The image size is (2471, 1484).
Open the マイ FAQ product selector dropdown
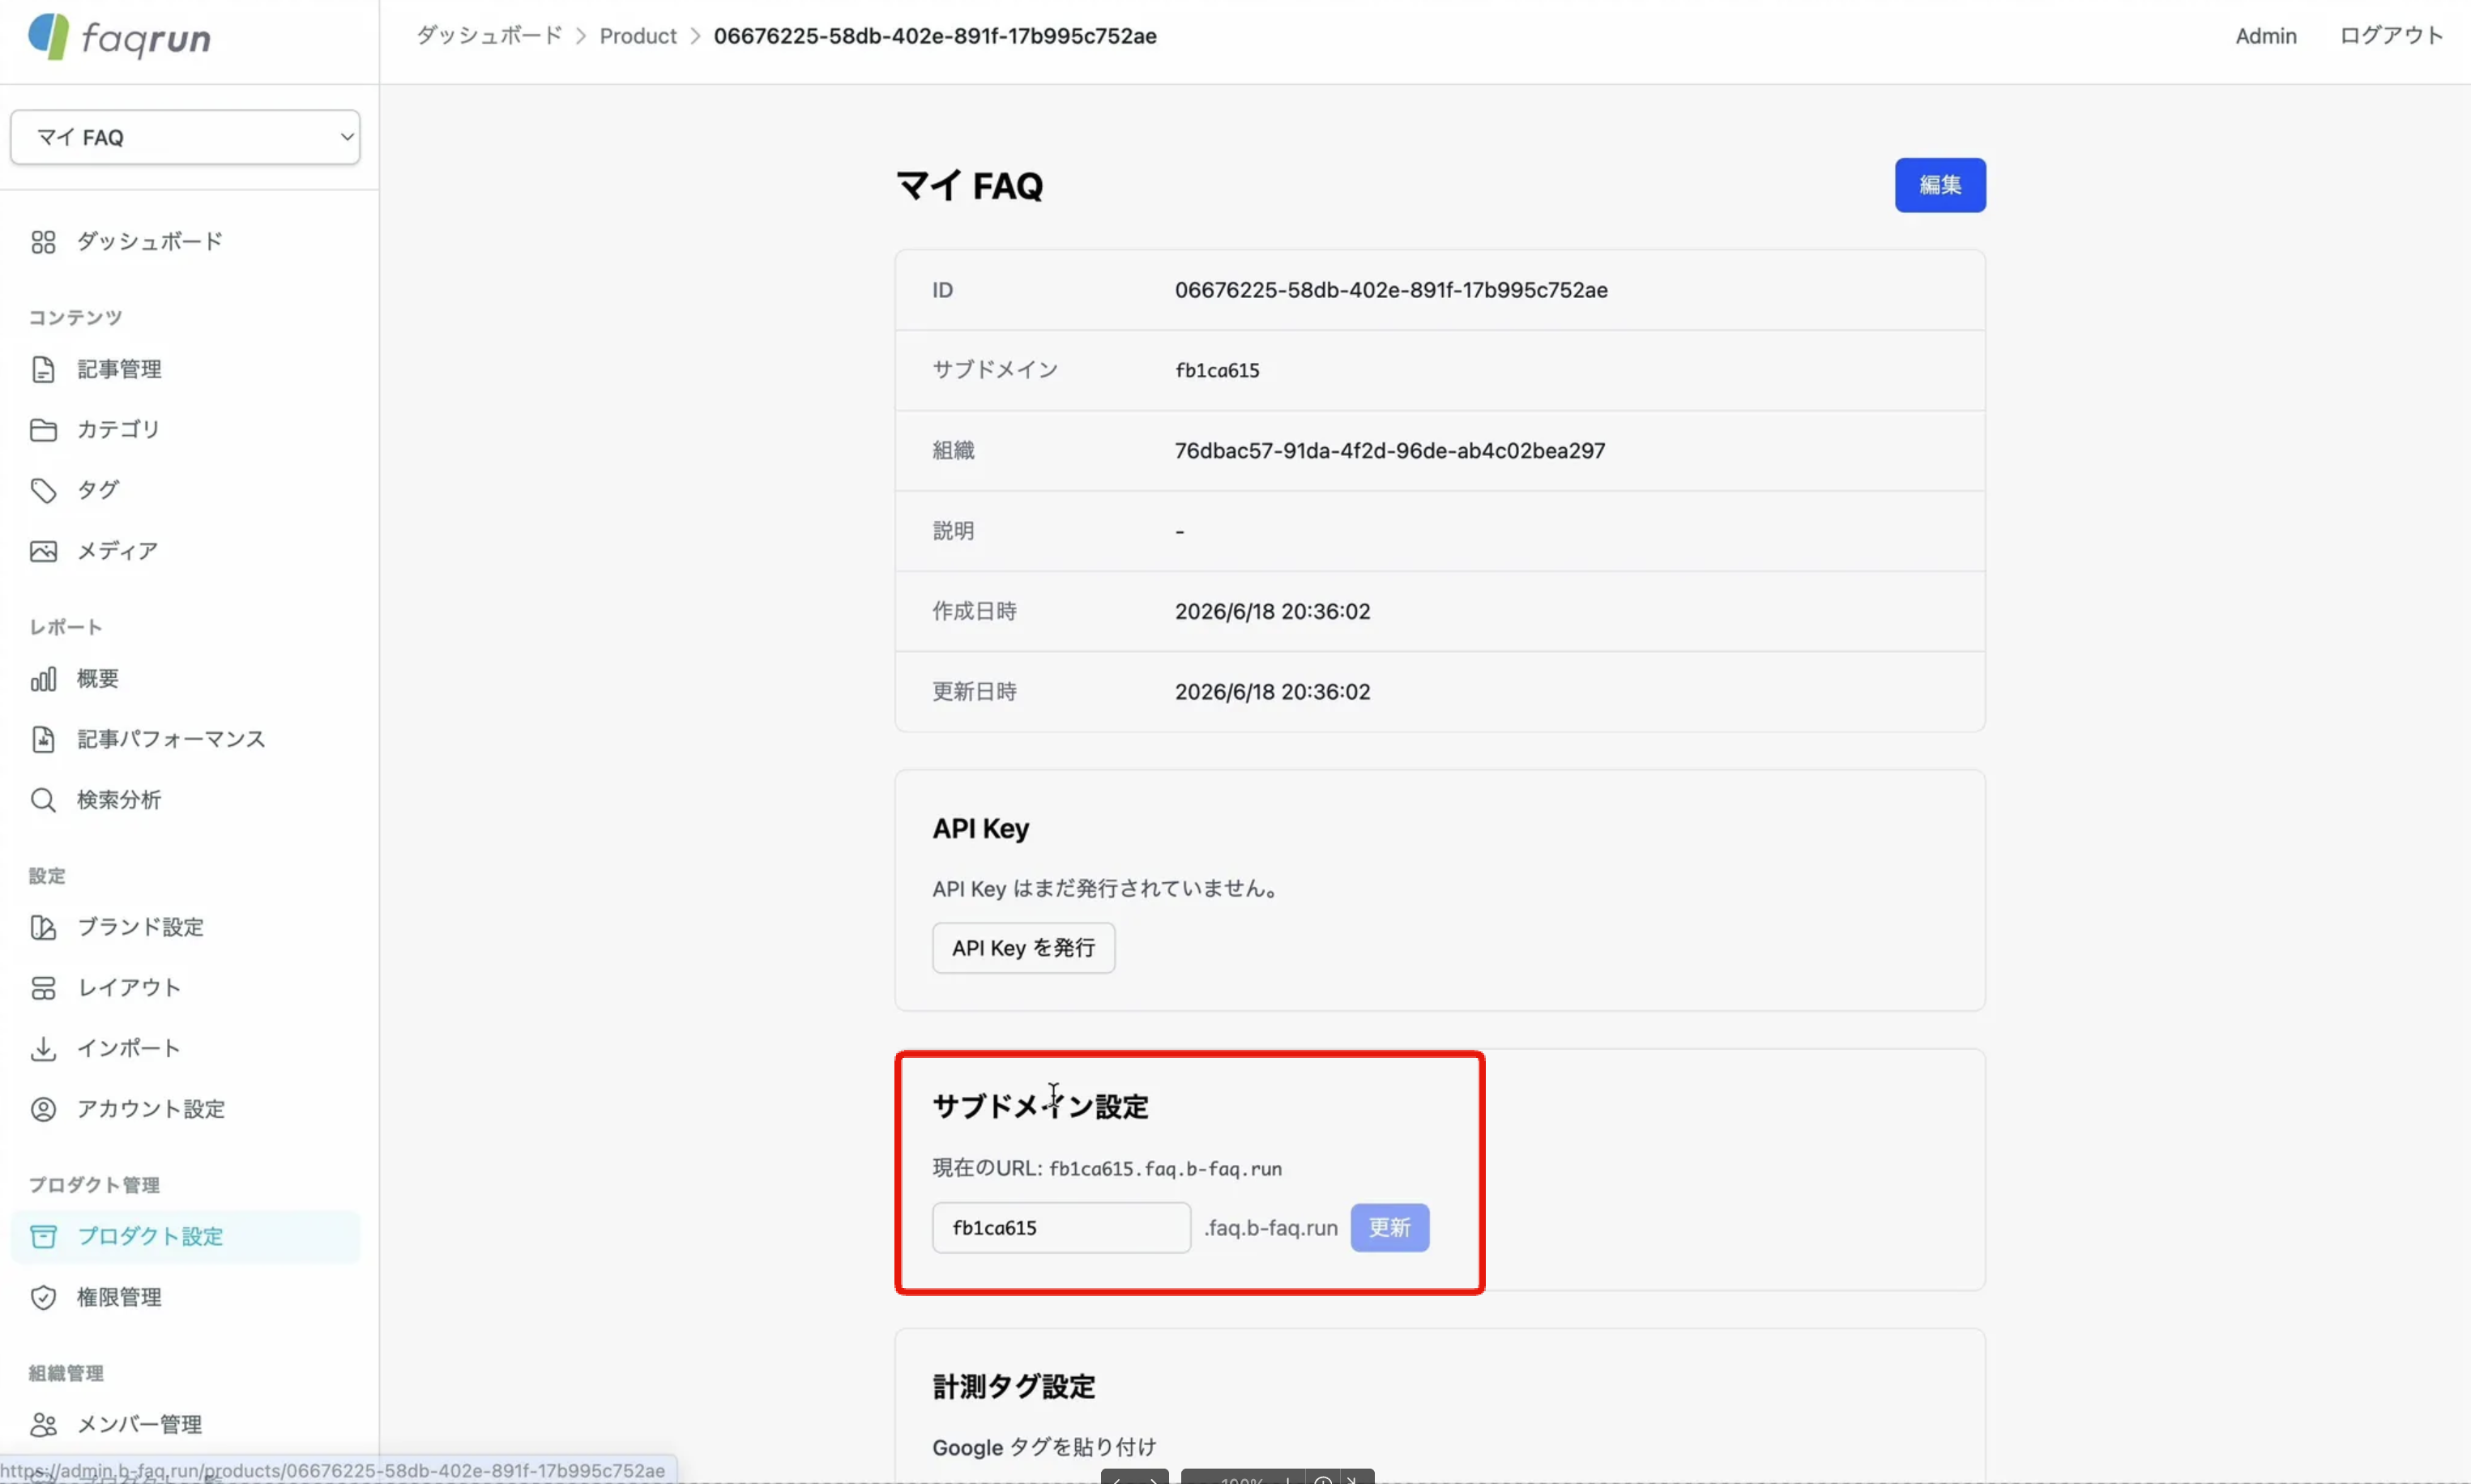[x=185, y=137]
